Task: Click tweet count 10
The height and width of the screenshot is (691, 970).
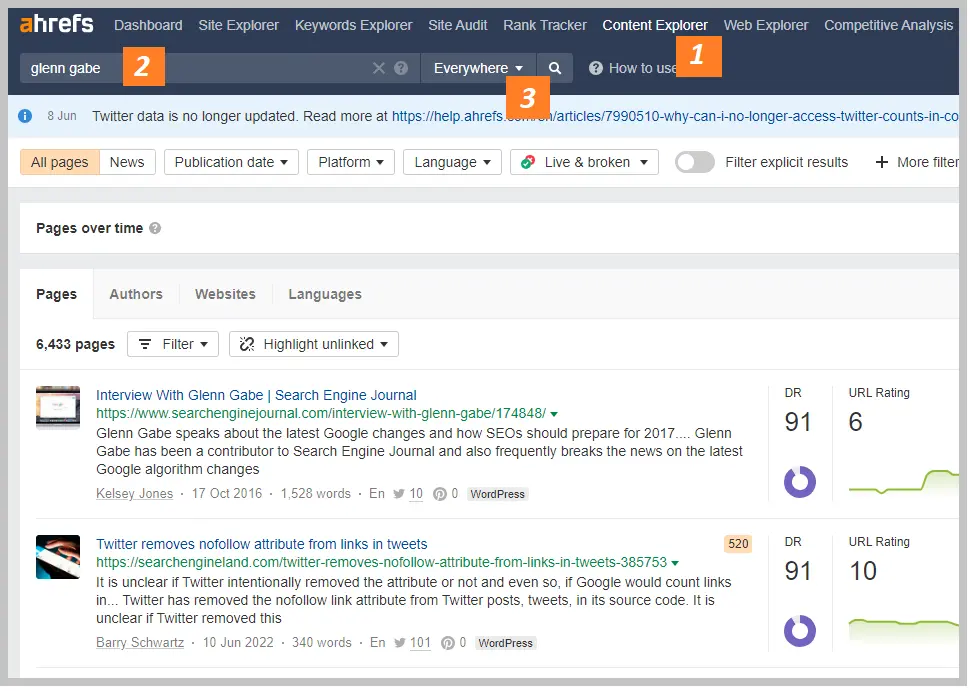Action: (x=416, y=494)
